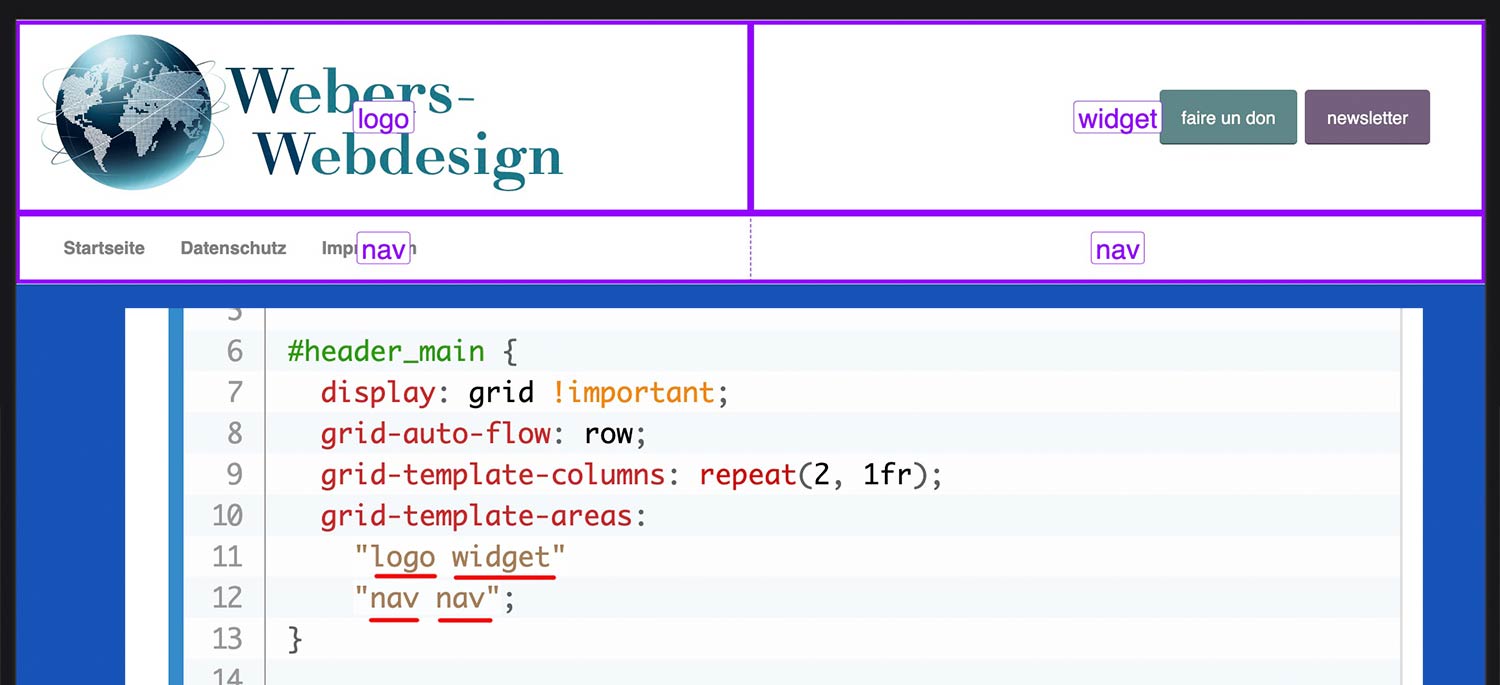Click the Webers-Webdesign globe logo
This screenshot has width=1500, height=685.
click(x=130, y=112)
